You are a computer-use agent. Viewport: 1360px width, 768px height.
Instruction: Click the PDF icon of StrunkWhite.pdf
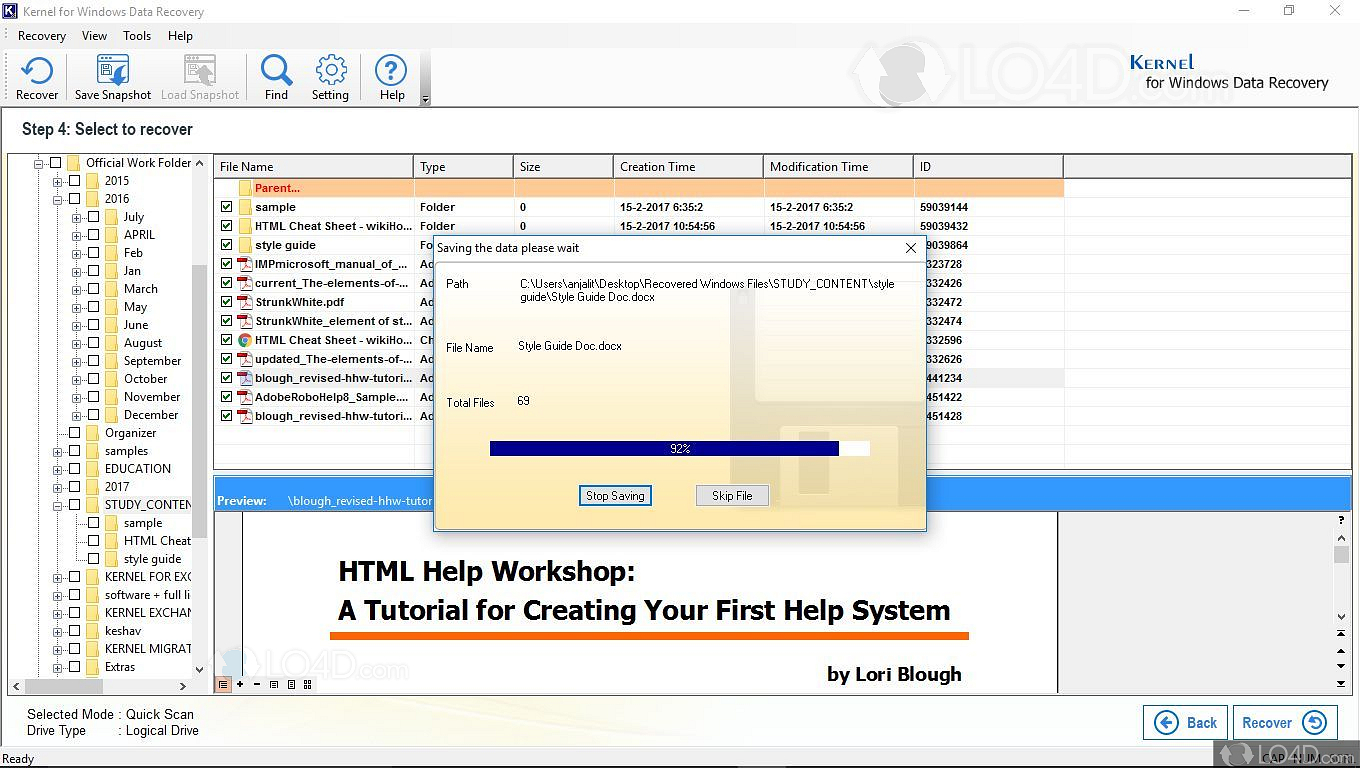244,302
